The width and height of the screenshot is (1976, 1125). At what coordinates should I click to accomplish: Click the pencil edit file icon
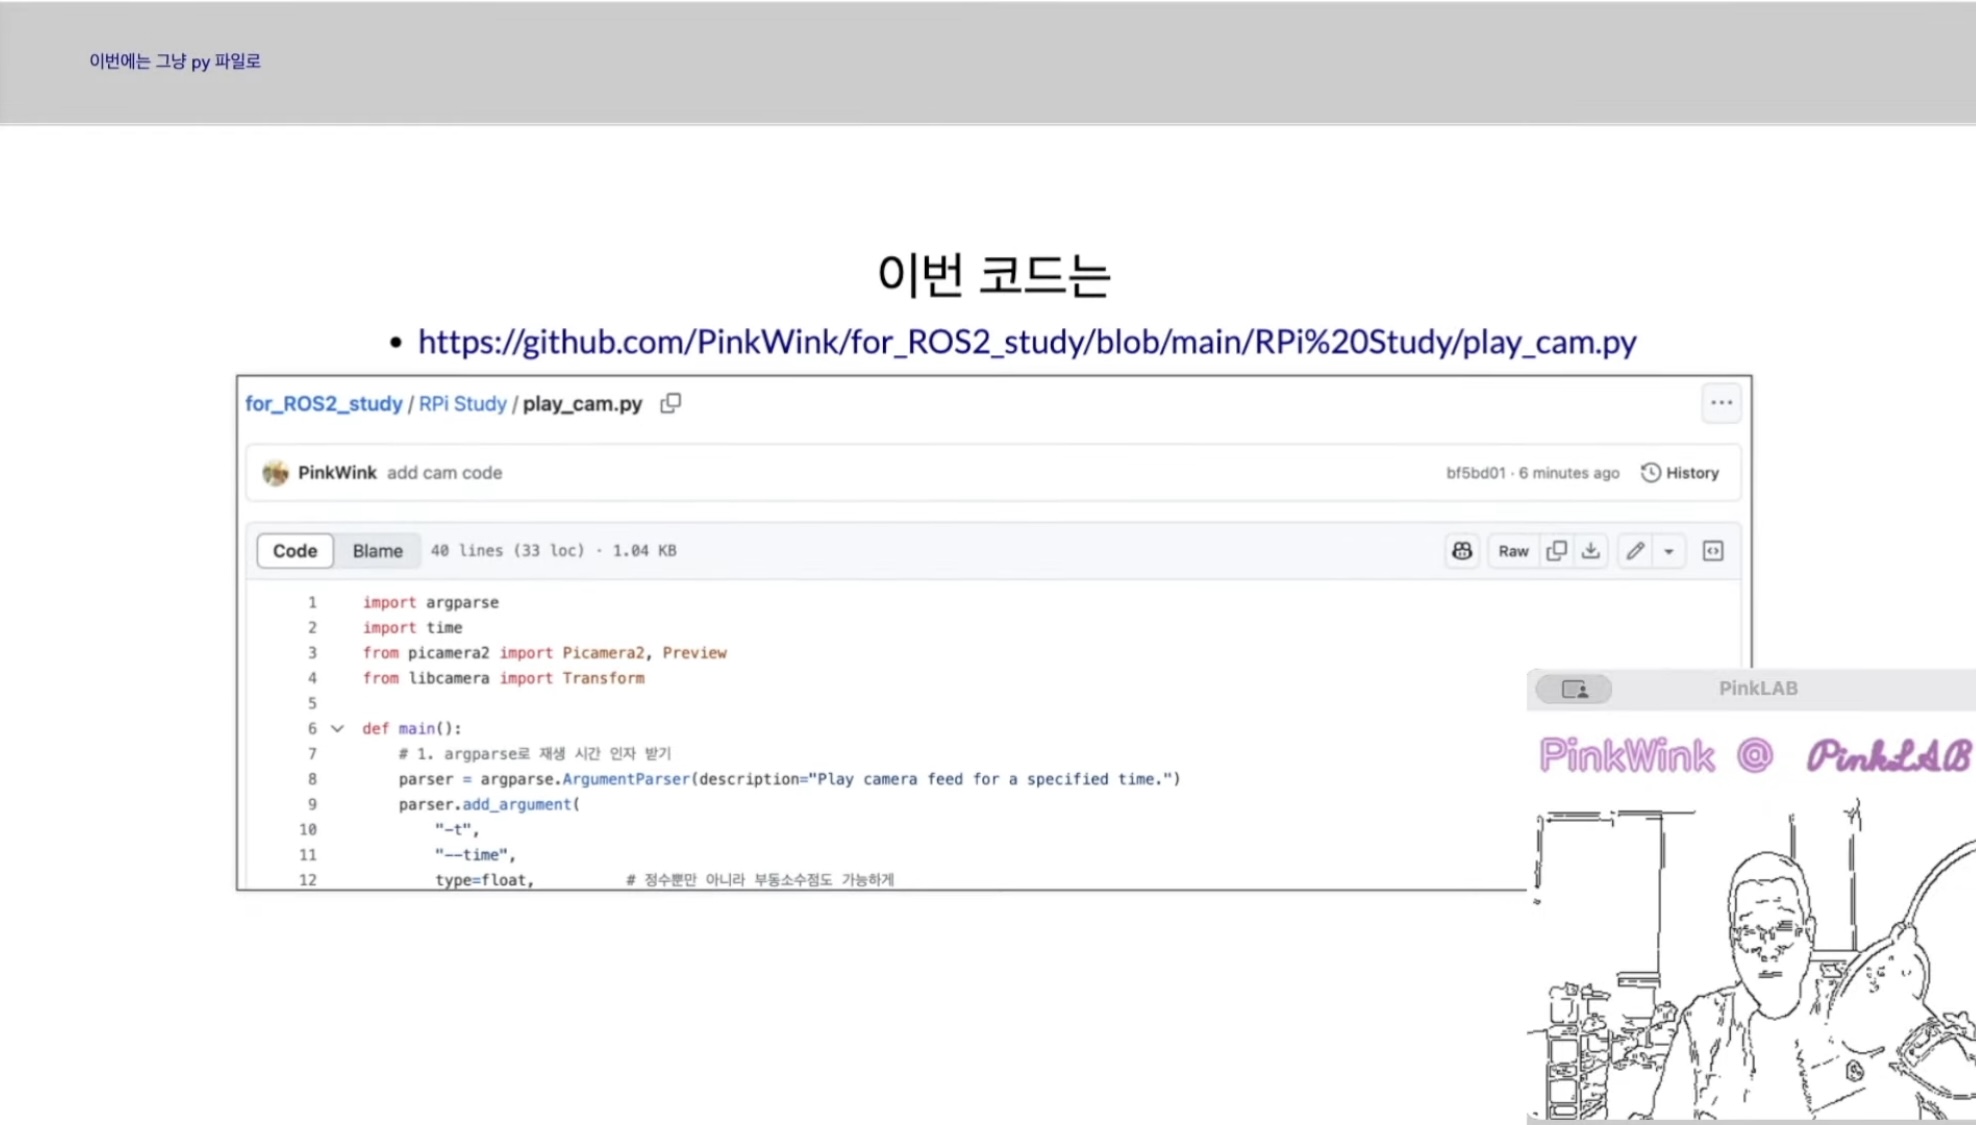click(1635, 551)
